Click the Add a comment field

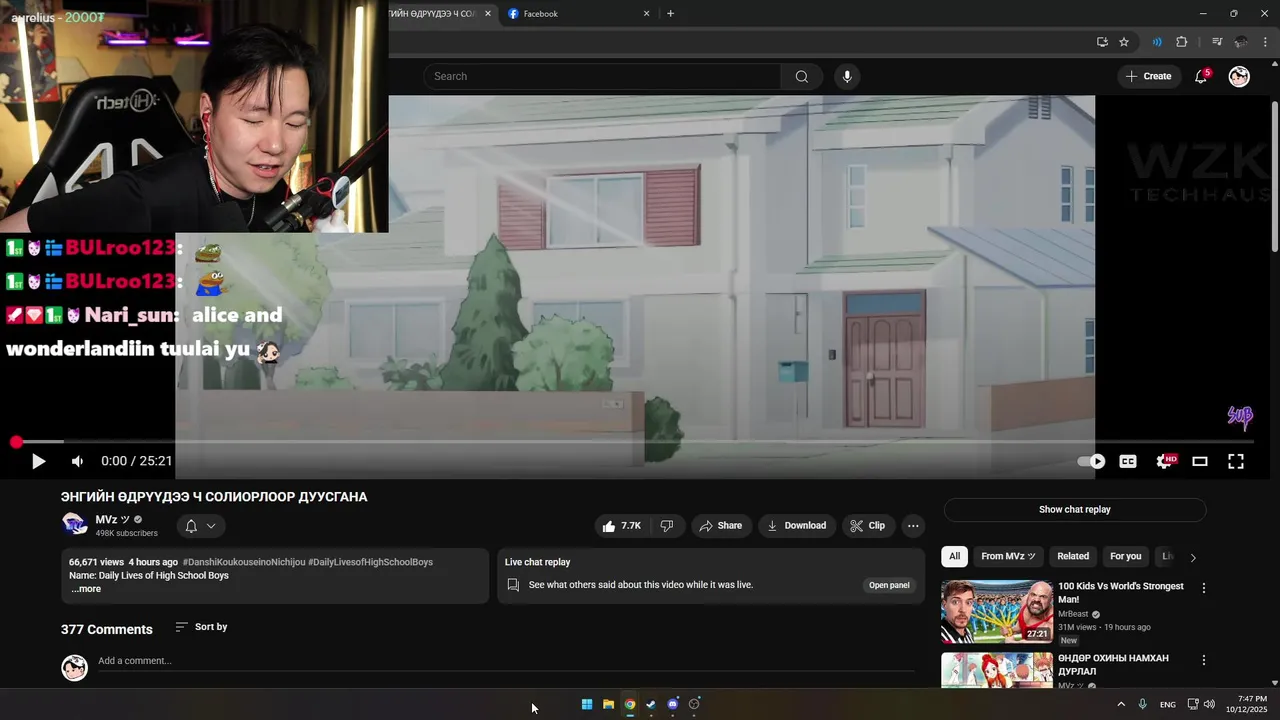coord(506,661)
